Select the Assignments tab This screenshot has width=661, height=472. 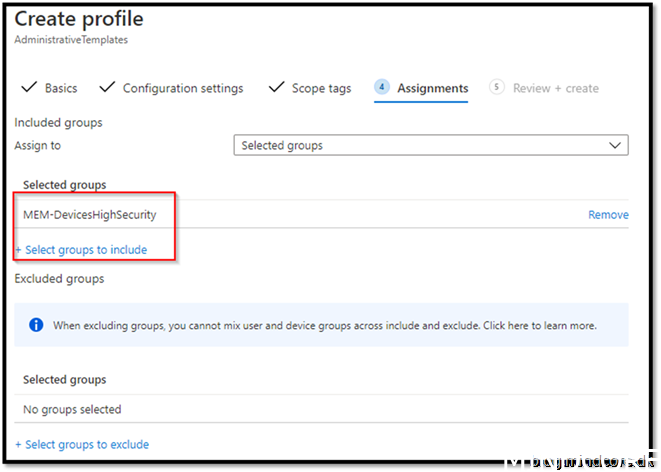432,88
